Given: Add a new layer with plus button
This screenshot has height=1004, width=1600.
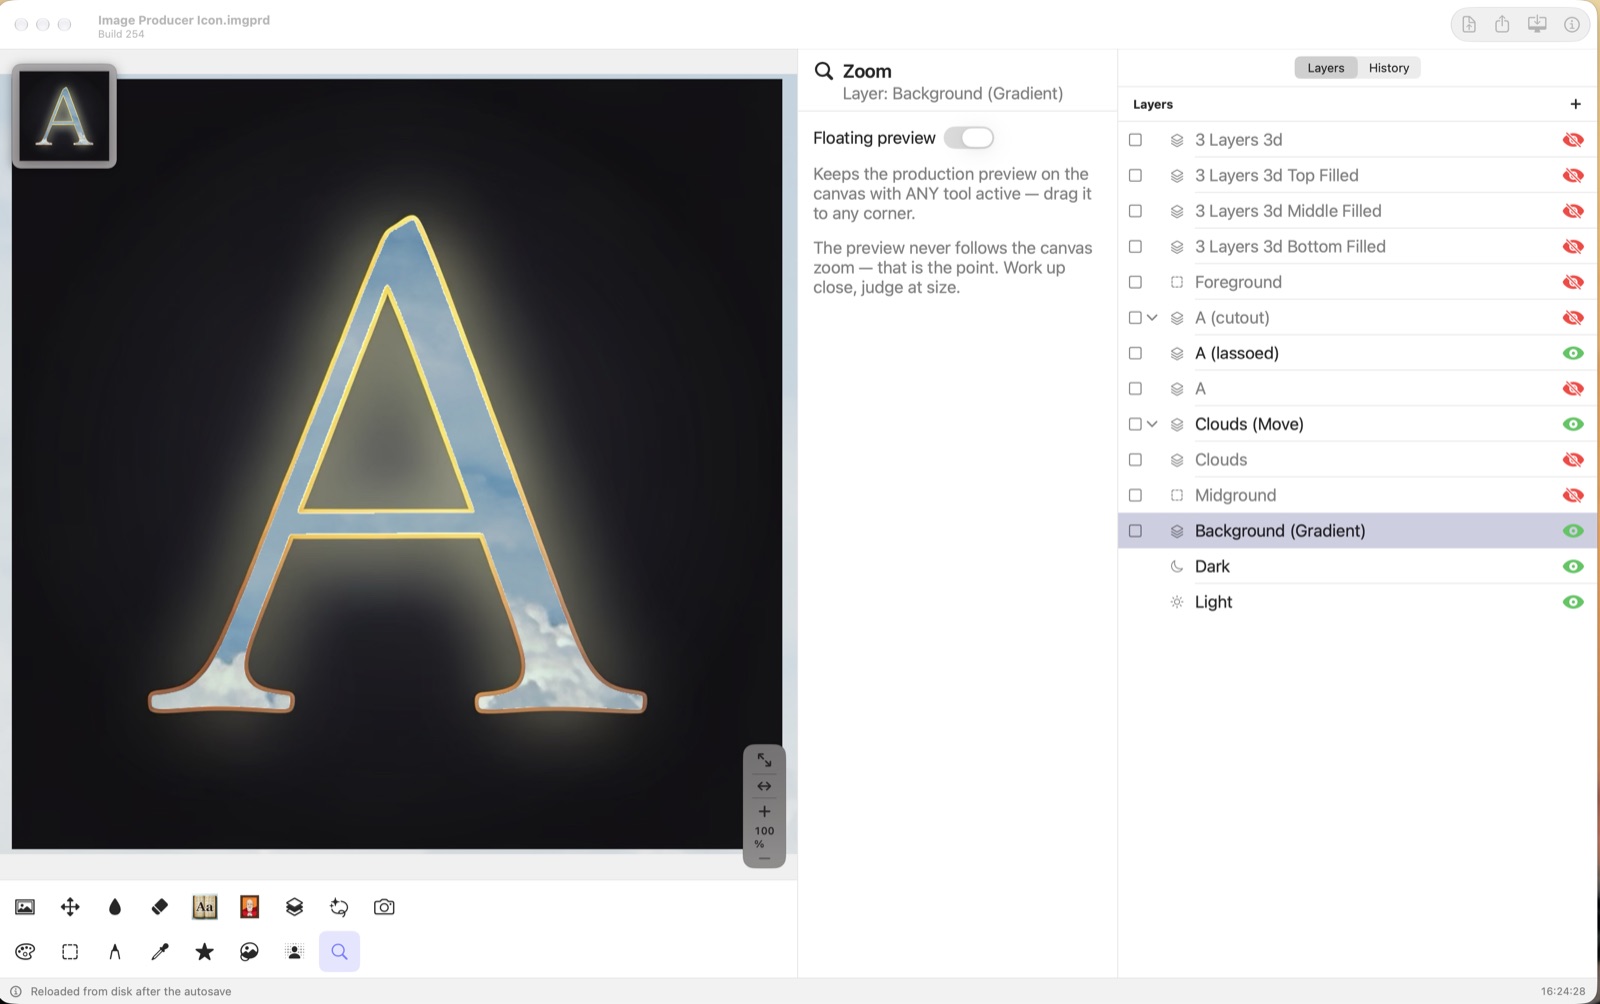Looking at the screenshot, I should pyautogui.click(x=1576, y=104).
